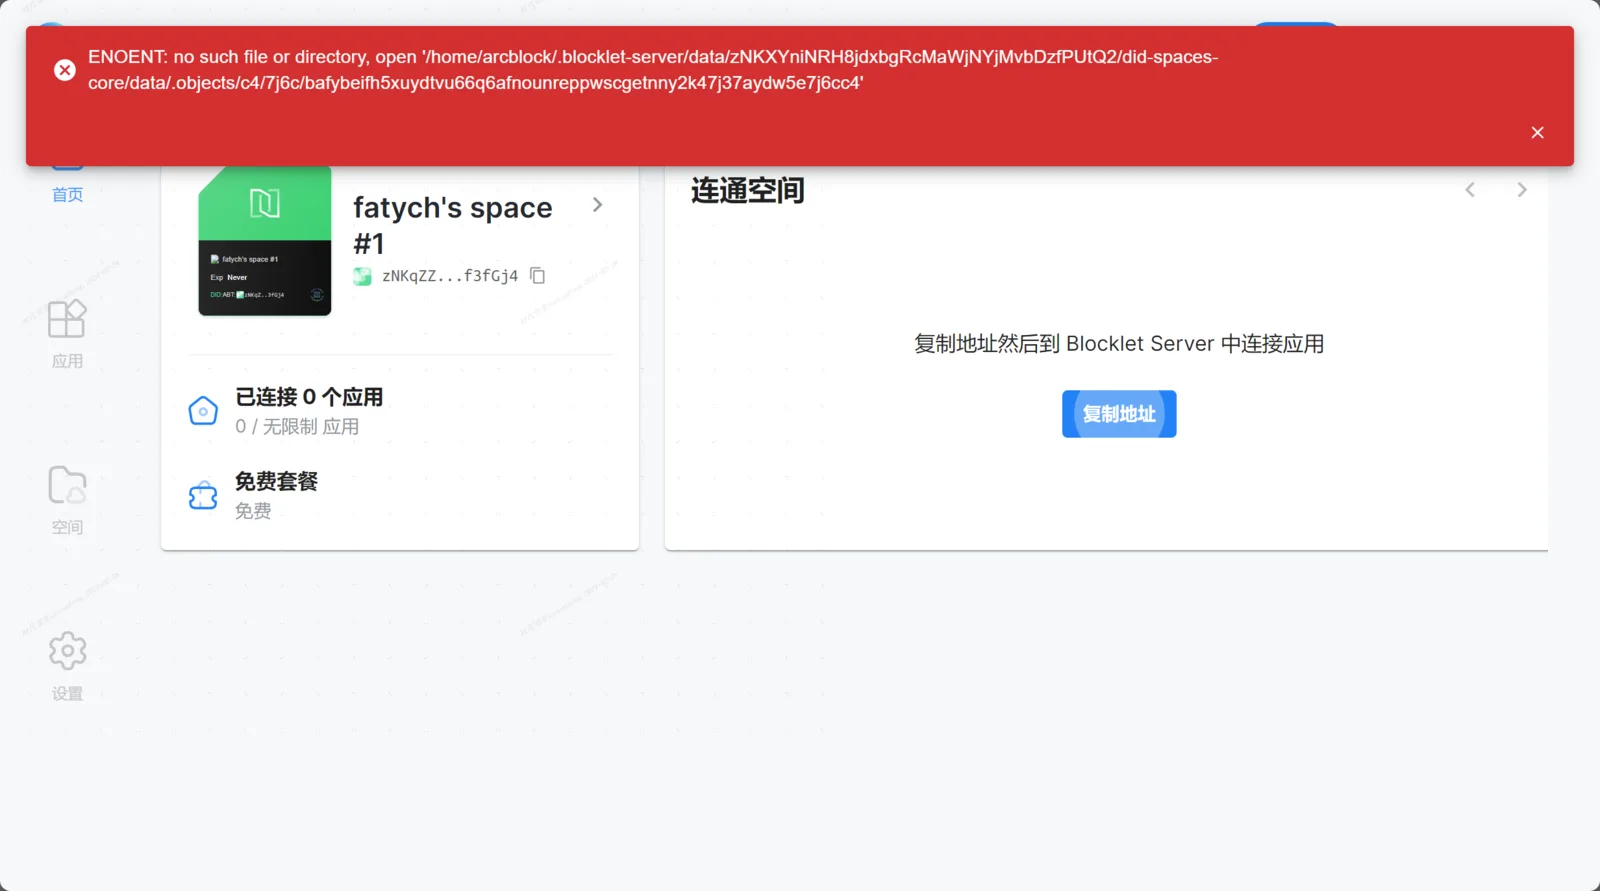Select the 设置 sidebar label

(x=67, y=693)
